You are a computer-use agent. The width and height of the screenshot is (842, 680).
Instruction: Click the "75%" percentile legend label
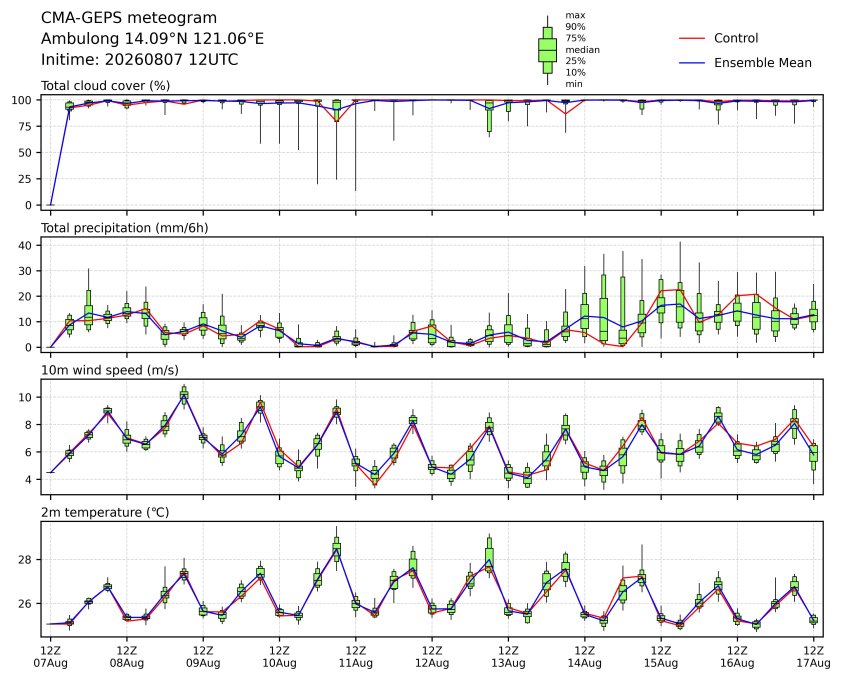click(575, 38)
